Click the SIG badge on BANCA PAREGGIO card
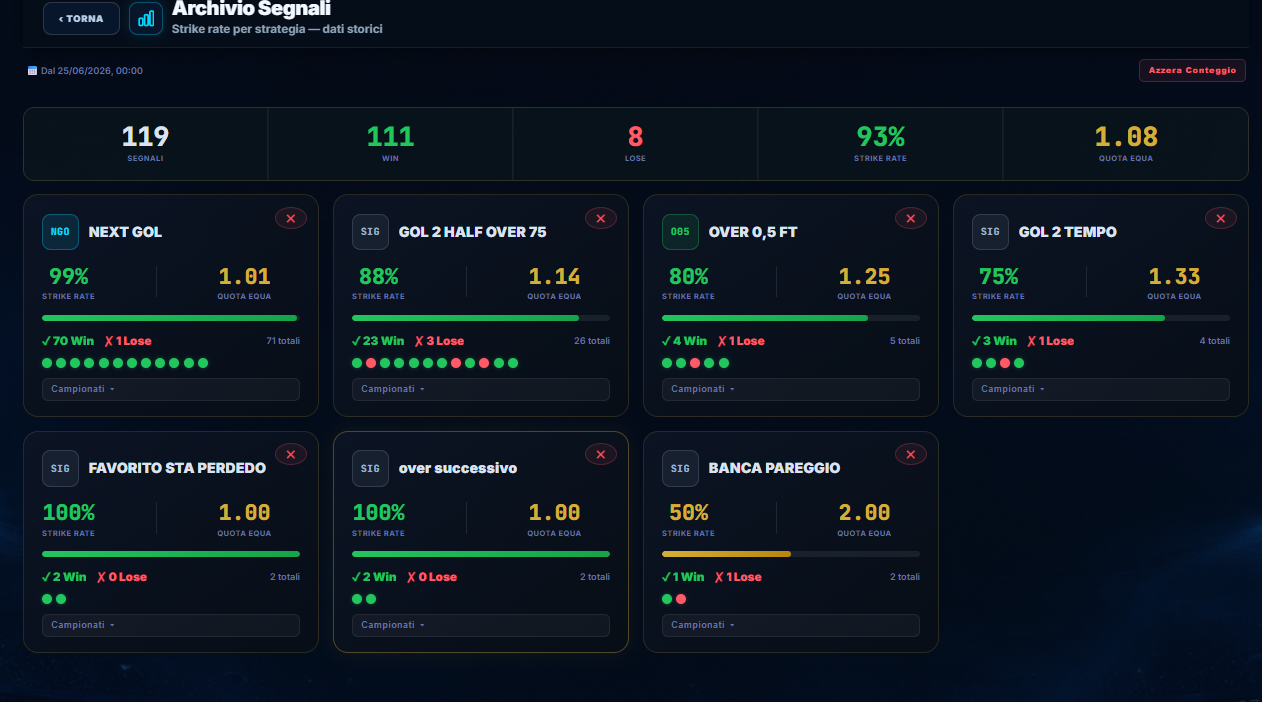 click(680, 468)
